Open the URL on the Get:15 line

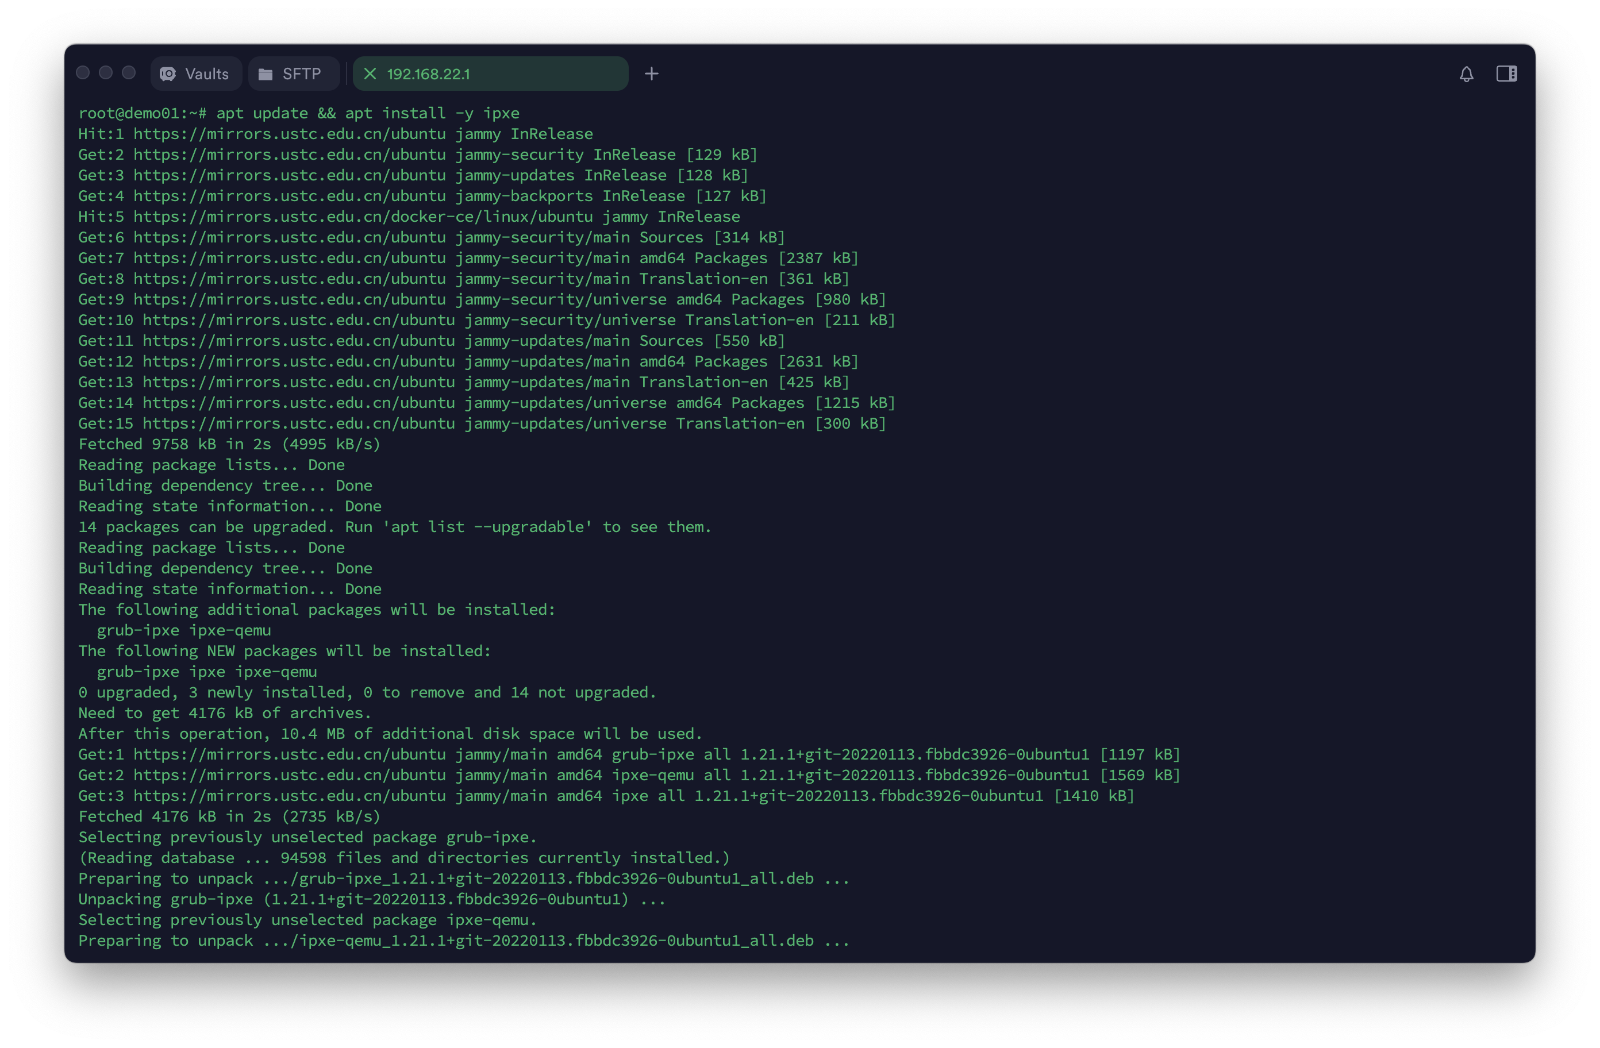[x=298, y=424]
